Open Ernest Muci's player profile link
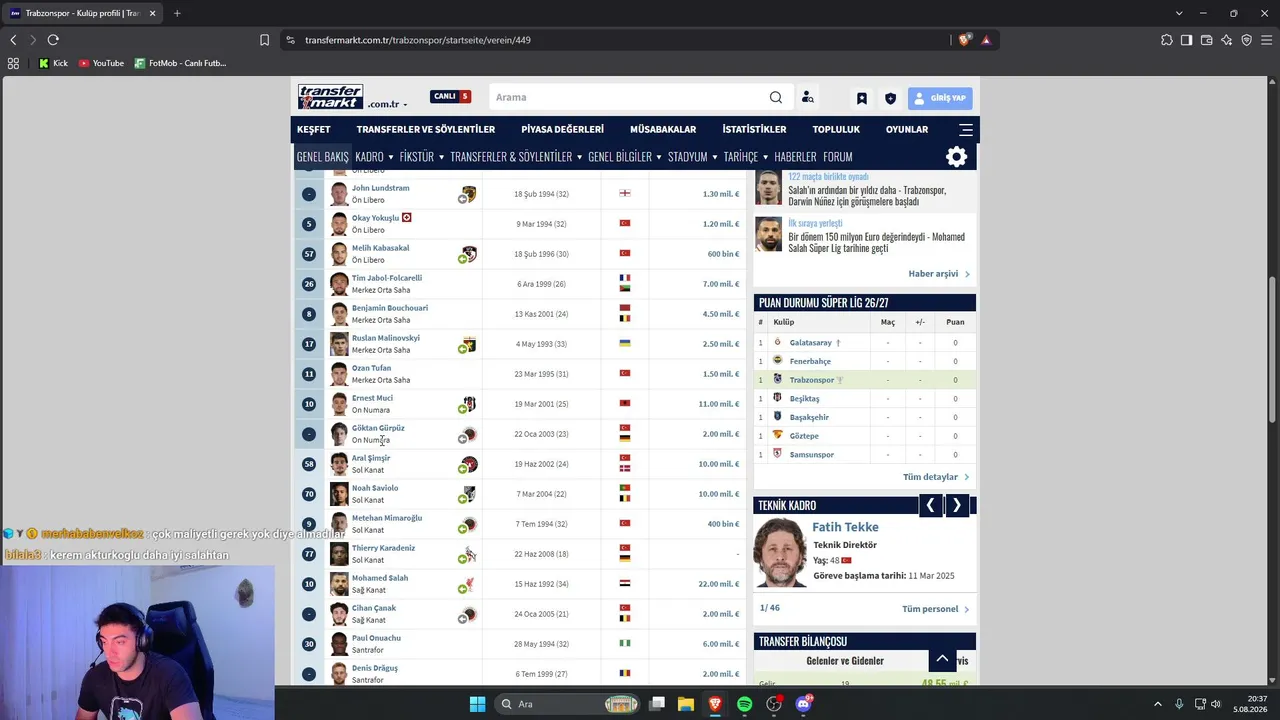 tap(372, 398)
